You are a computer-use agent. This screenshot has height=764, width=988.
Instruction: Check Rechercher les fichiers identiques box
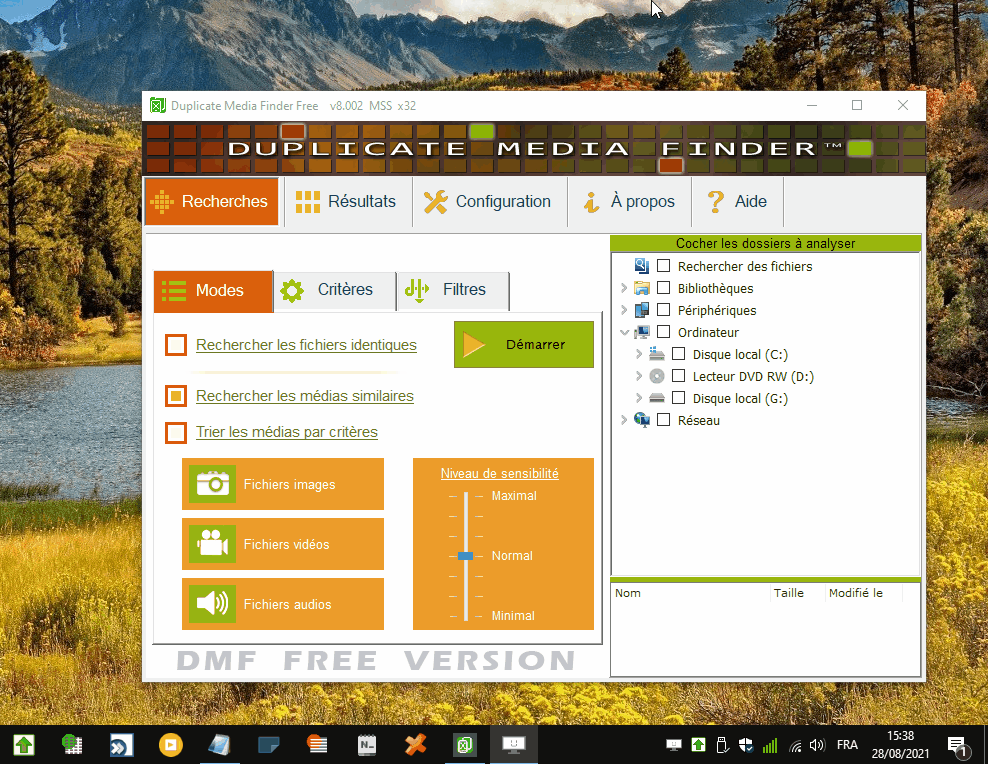(176, 345)
